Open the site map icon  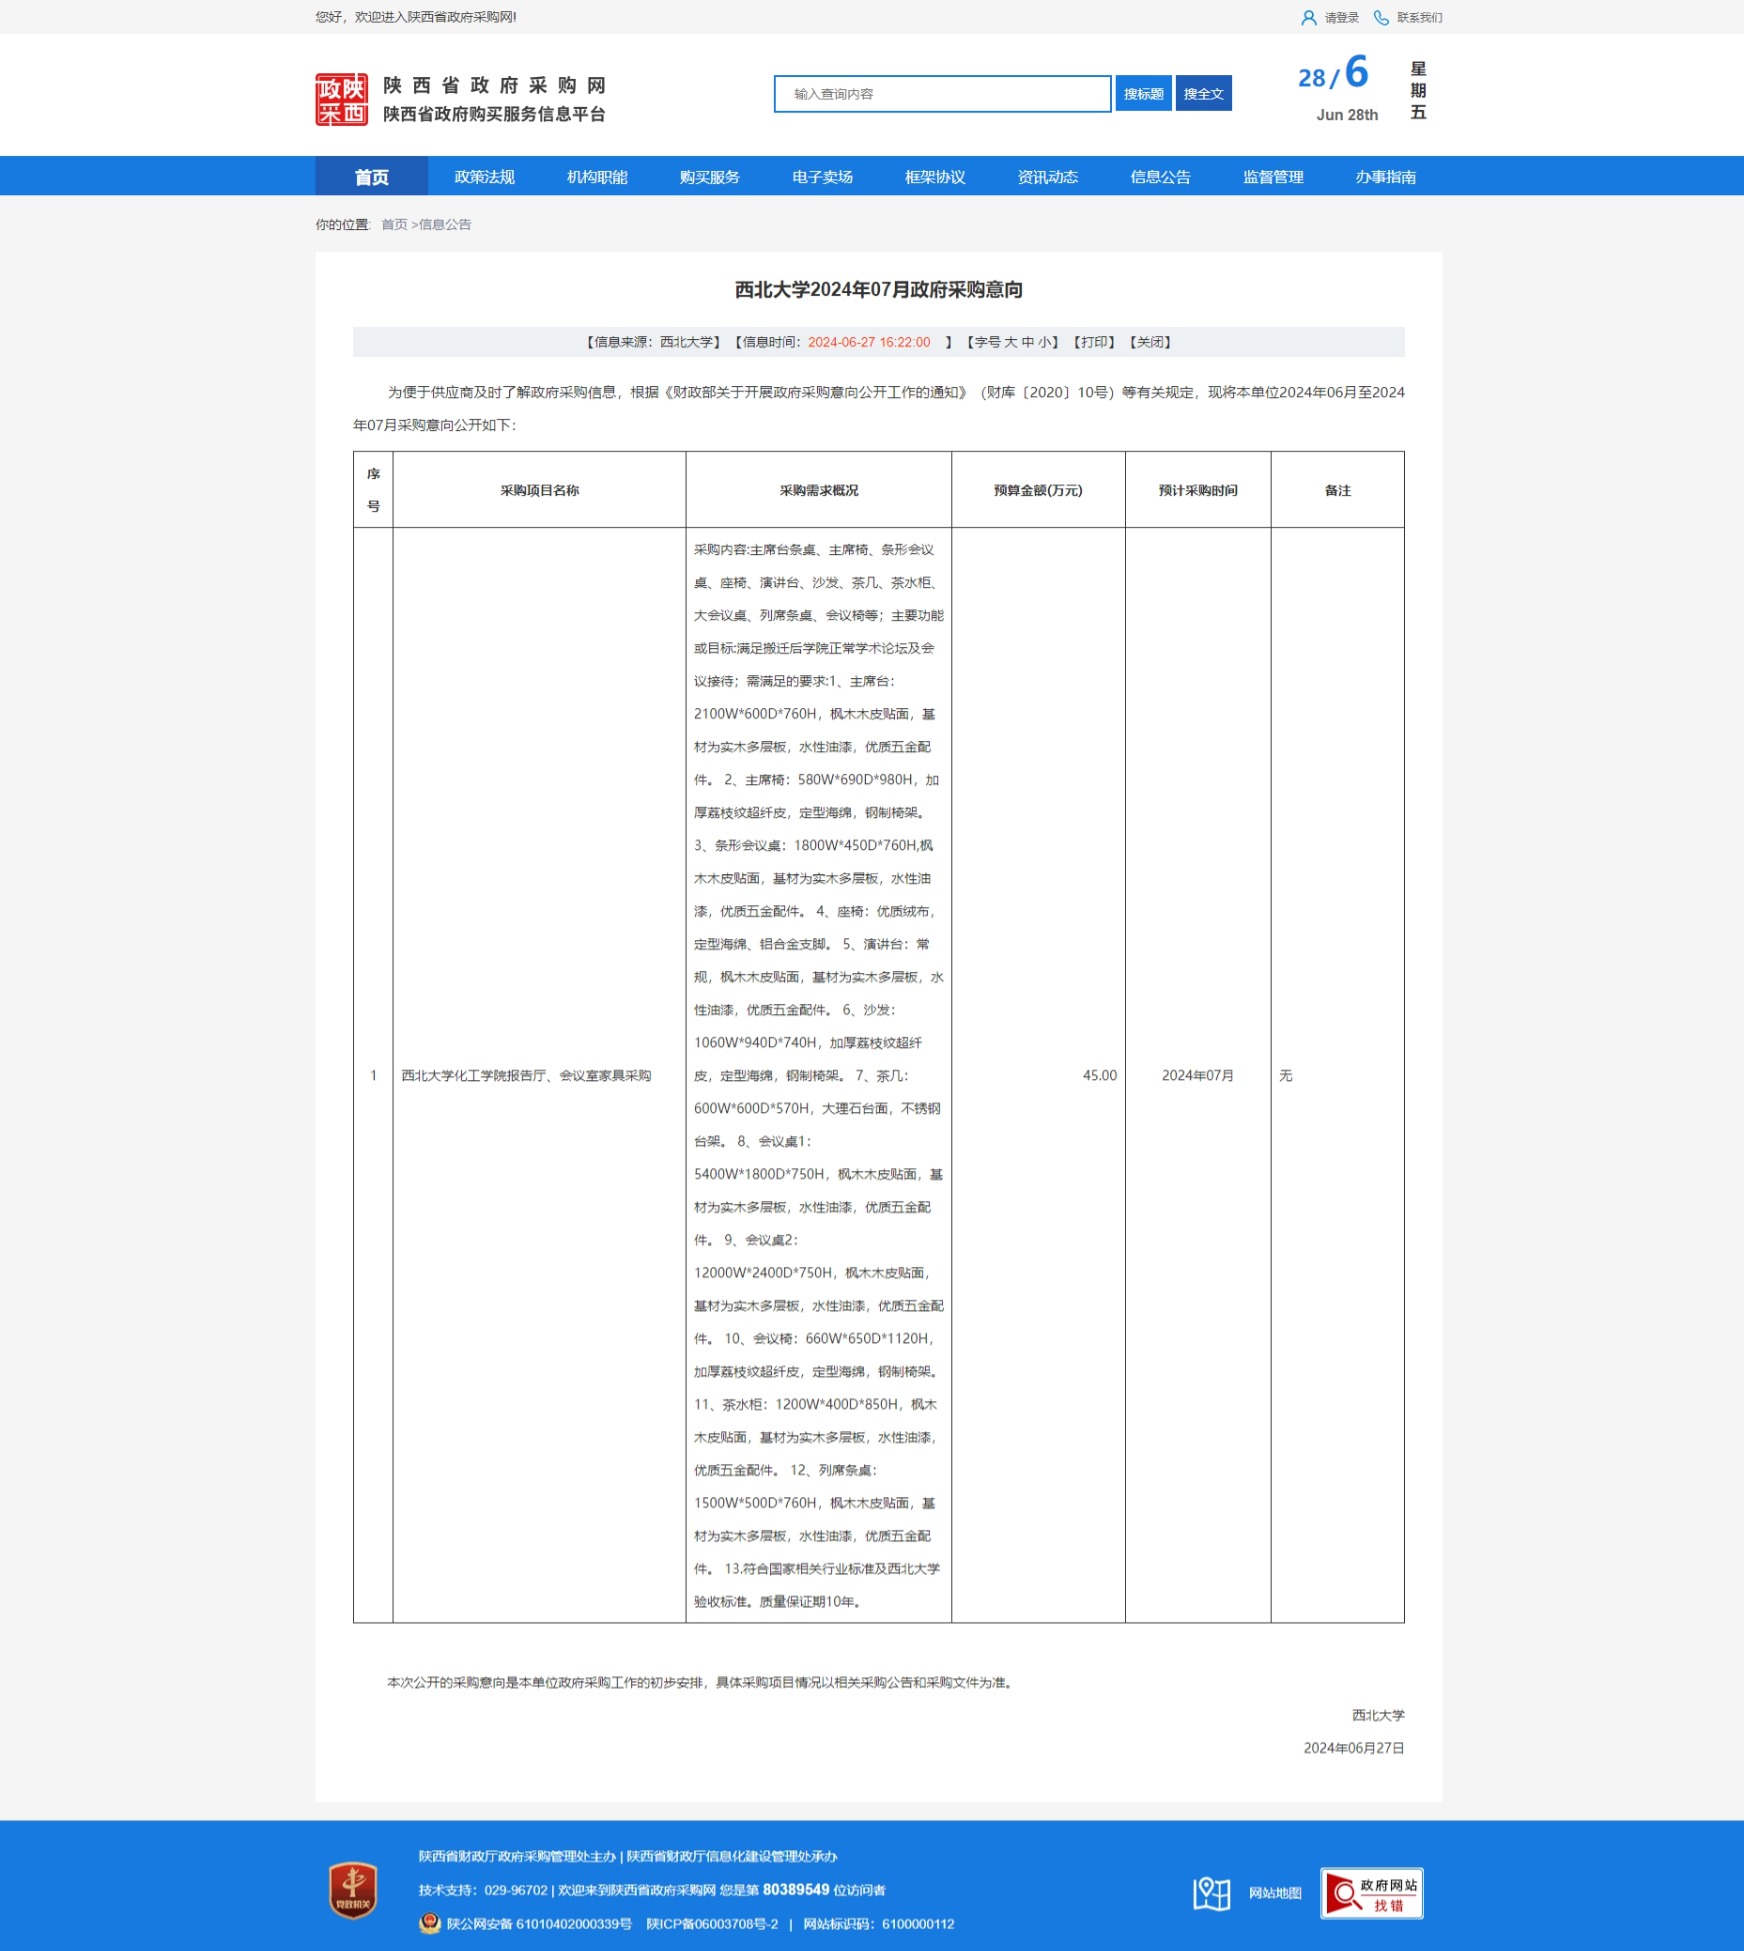(x=1211, y=1893)
